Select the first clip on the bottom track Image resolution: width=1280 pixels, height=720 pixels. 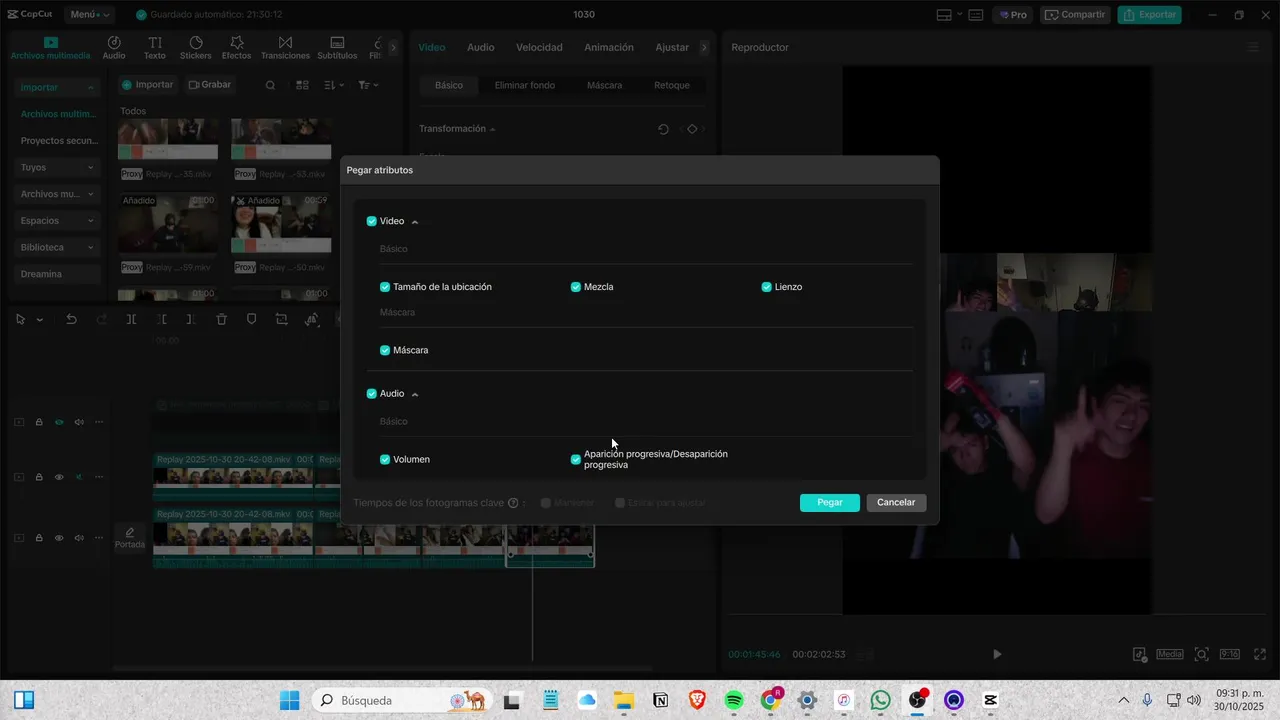pos(233,538)
